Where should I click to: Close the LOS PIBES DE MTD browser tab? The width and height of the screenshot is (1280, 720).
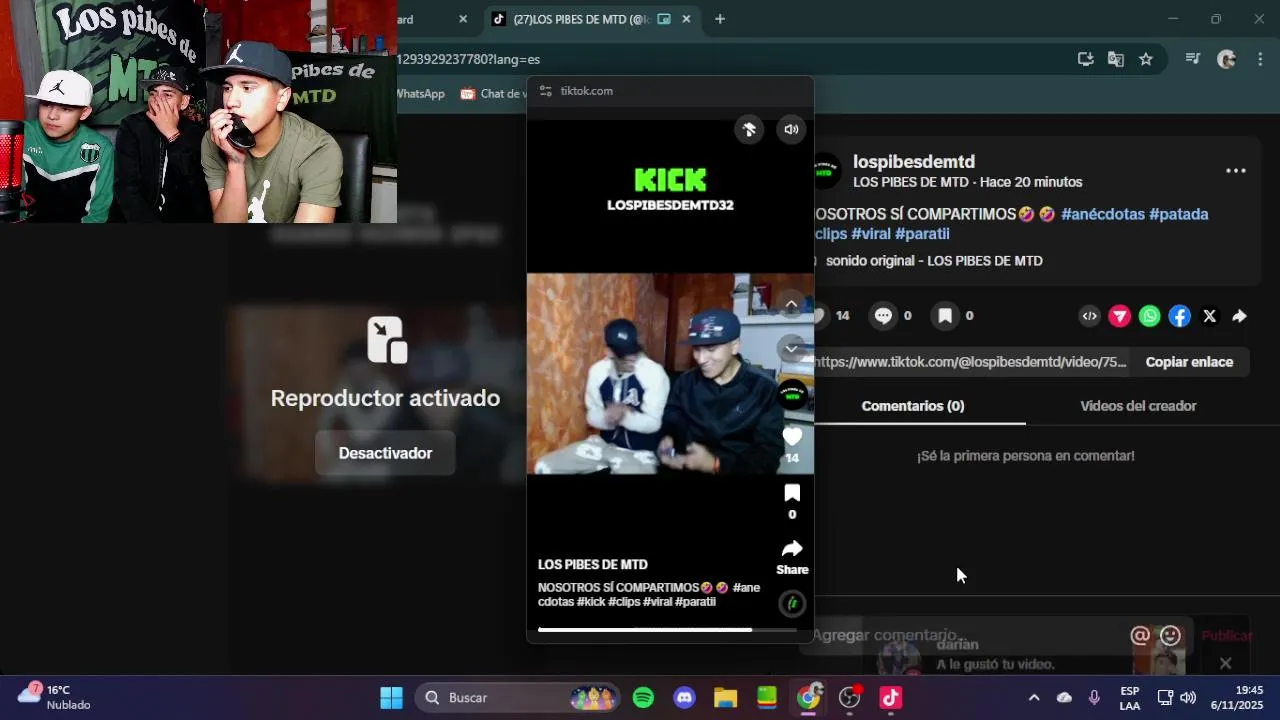click(x=686, y=19)
